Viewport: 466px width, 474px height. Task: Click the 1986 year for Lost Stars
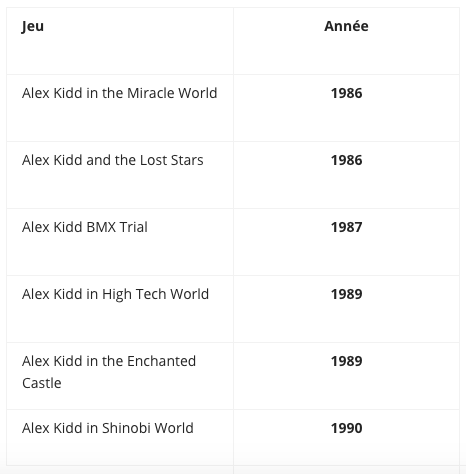click(x=346, y=160)
